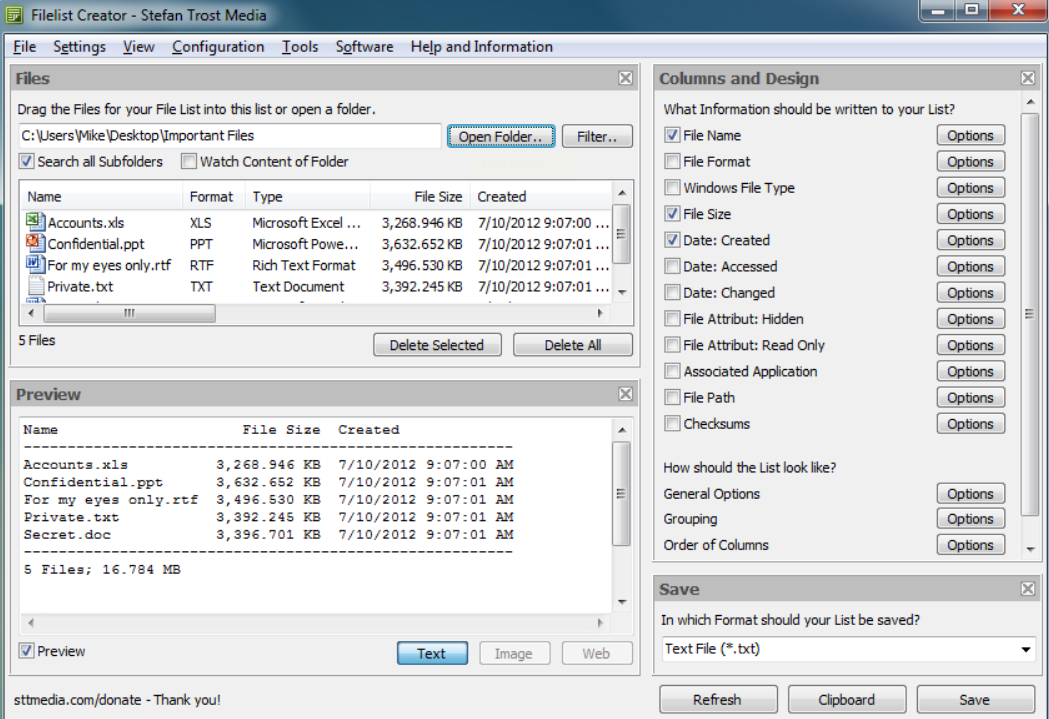This screenshot has width=1049, height=719.
Task: Enable the Checksums checkbox
Action: 672,423
